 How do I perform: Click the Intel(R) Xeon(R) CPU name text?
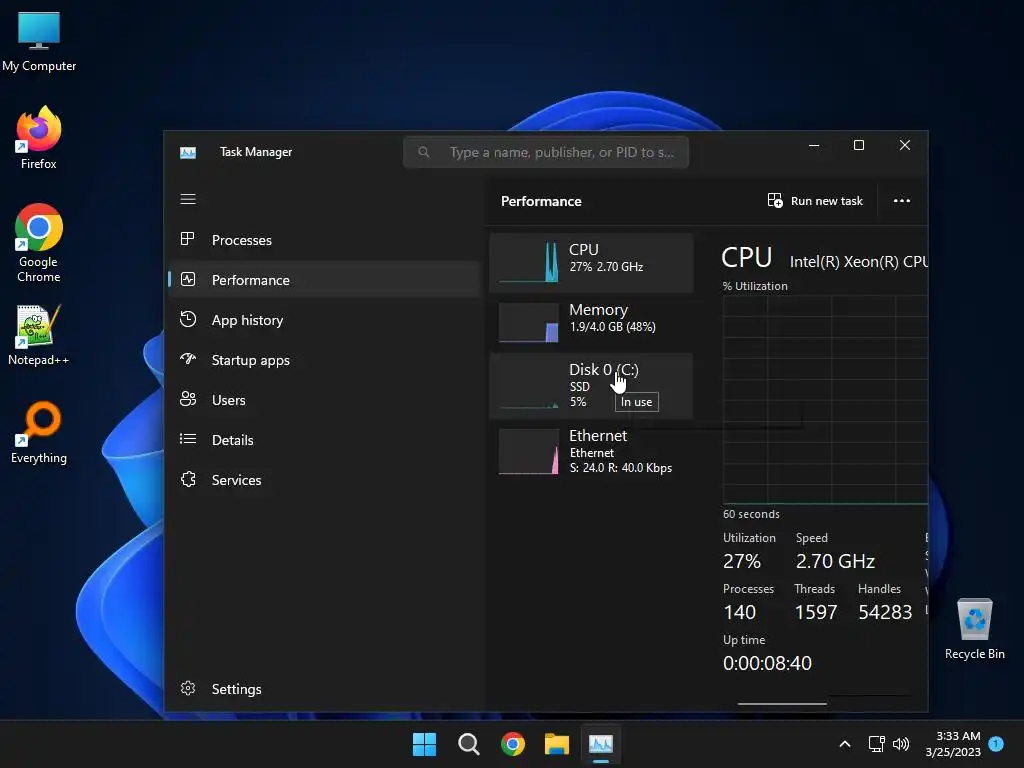click(859, 262)
